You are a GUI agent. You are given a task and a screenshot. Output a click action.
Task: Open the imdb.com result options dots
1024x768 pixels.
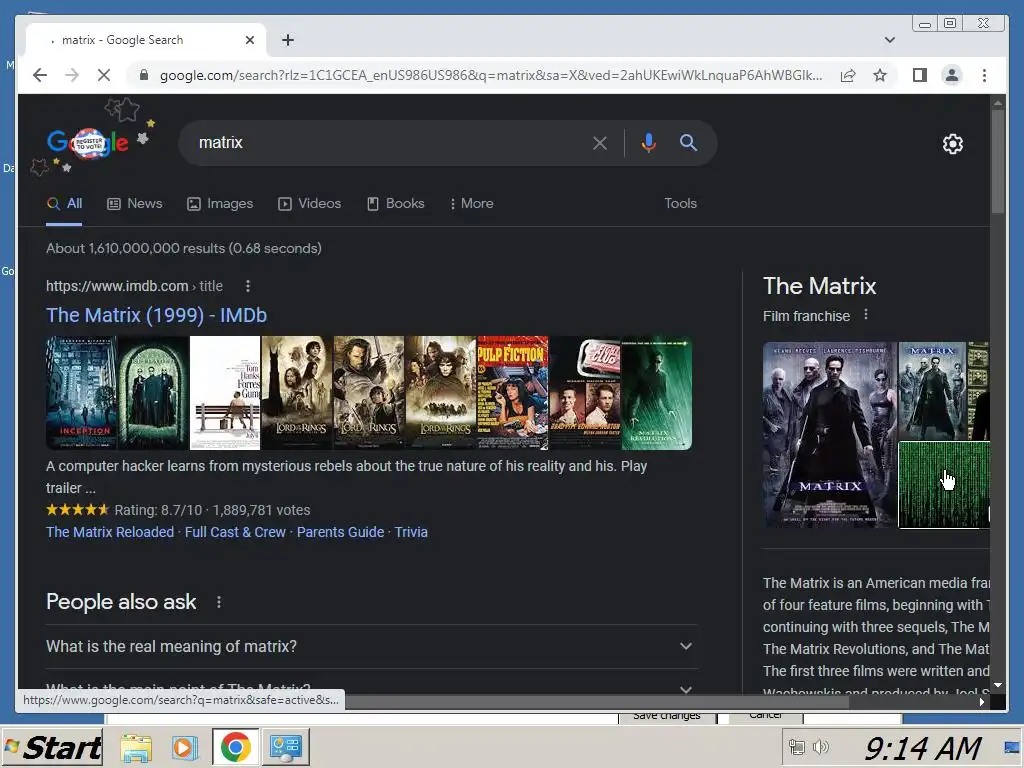[248, 286]
